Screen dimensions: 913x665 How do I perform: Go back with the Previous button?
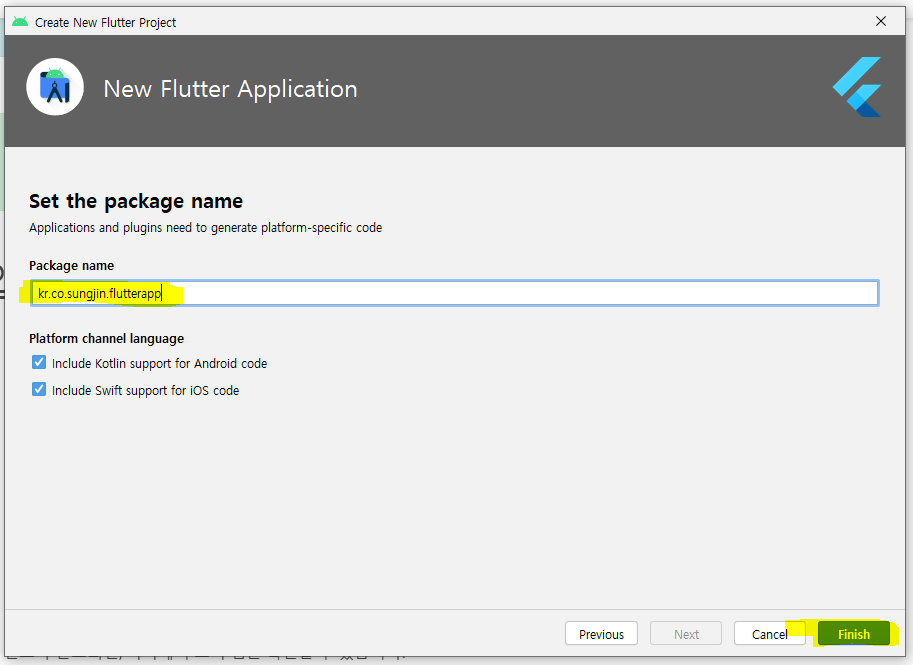click(601, 634)
